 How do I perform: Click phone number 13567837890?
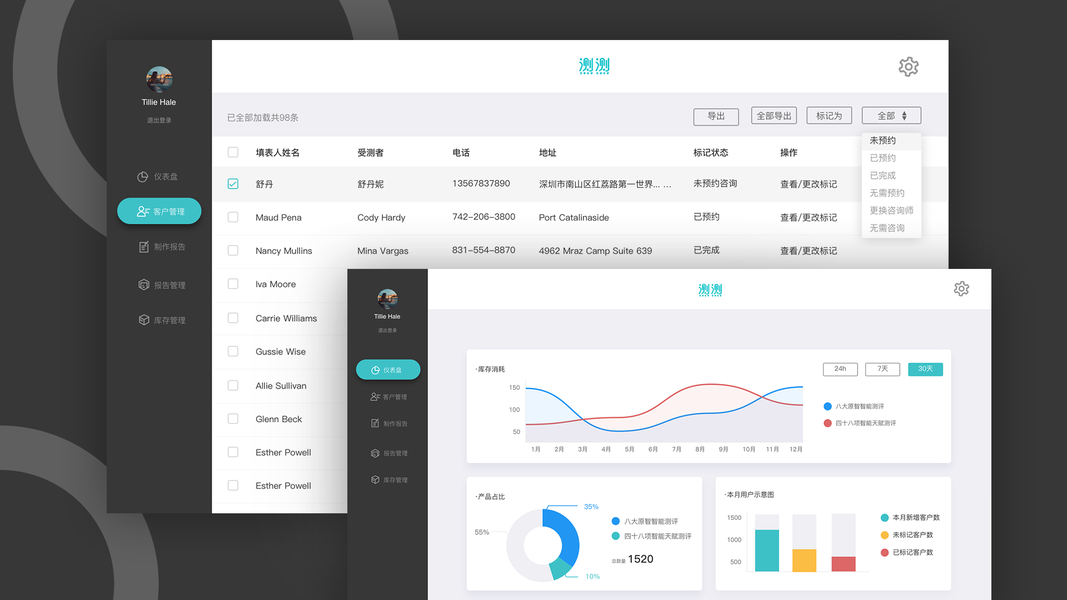[x=481, y=184]
